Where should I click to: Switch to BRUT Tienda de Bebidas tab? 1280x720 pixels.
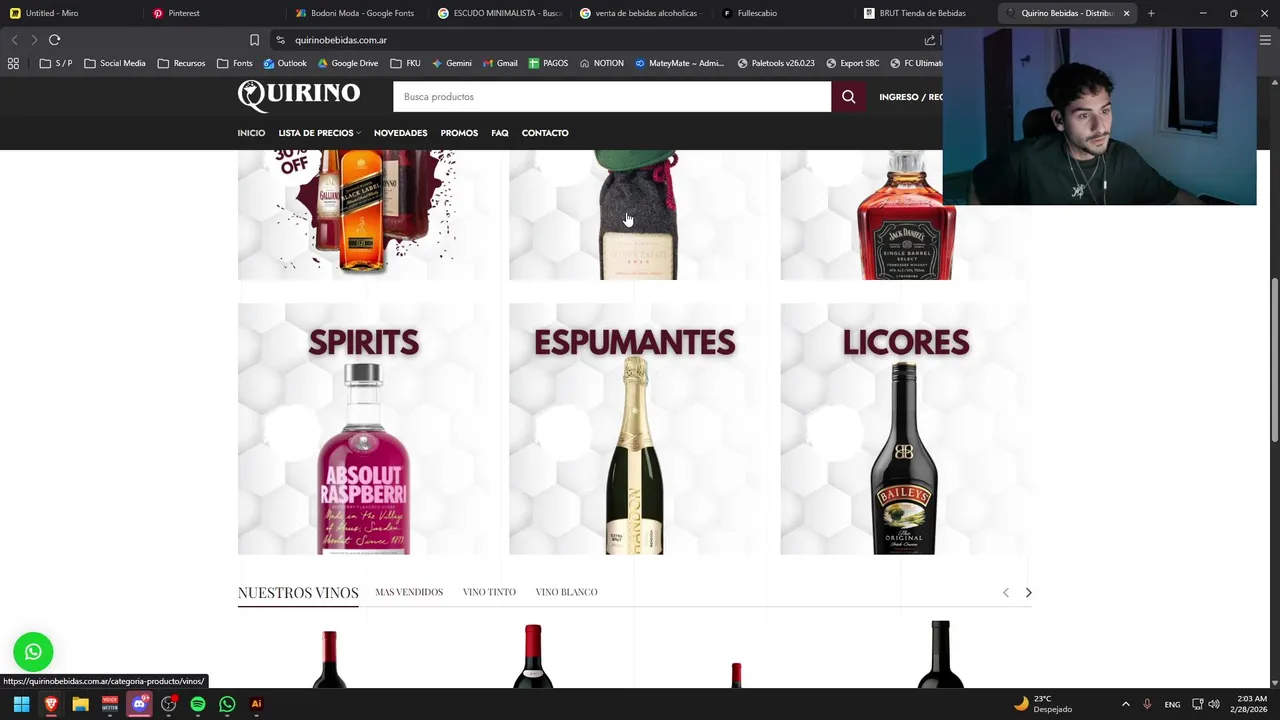[928, 13]
